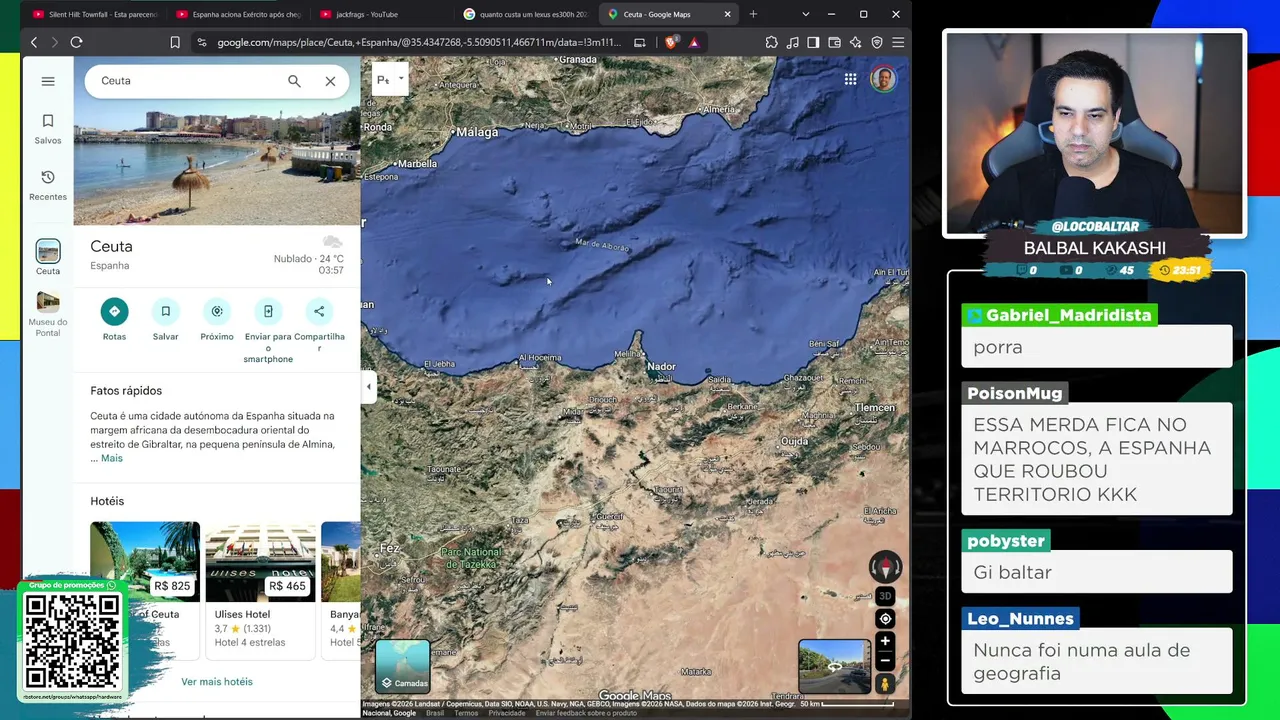Switch to the jackfrags - YouTube tab
Image resolution: width=1280 pixels, height=720 pixels.
coord(382,14)
